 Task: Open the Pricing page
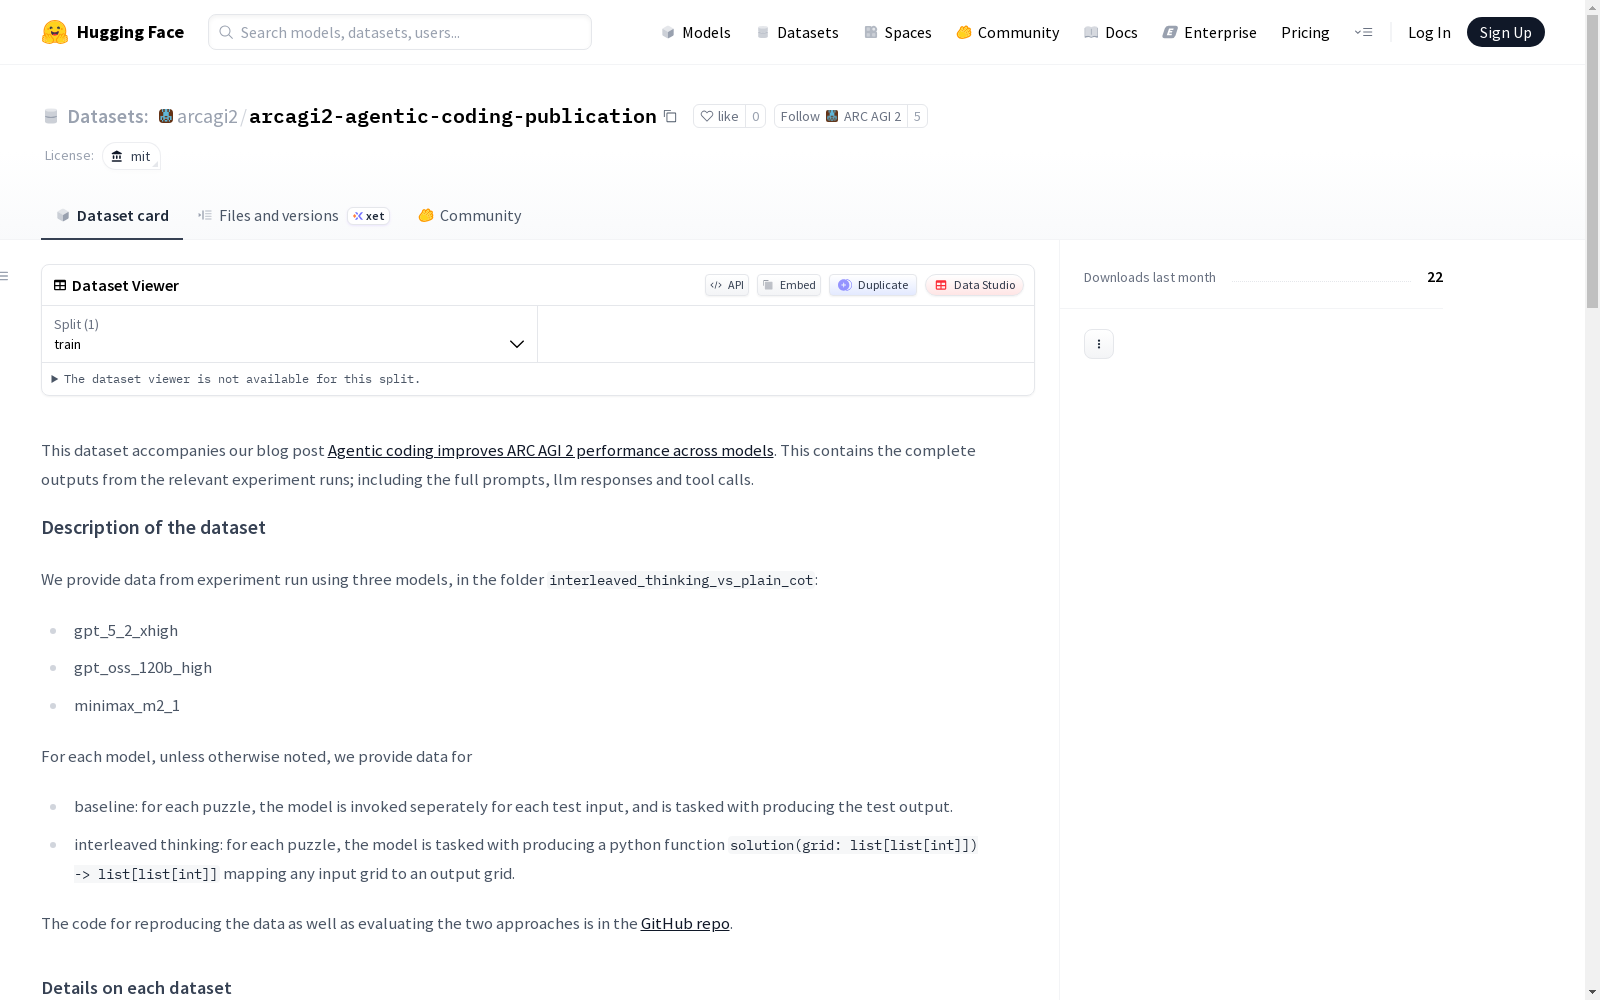(x=1305, y=32)
